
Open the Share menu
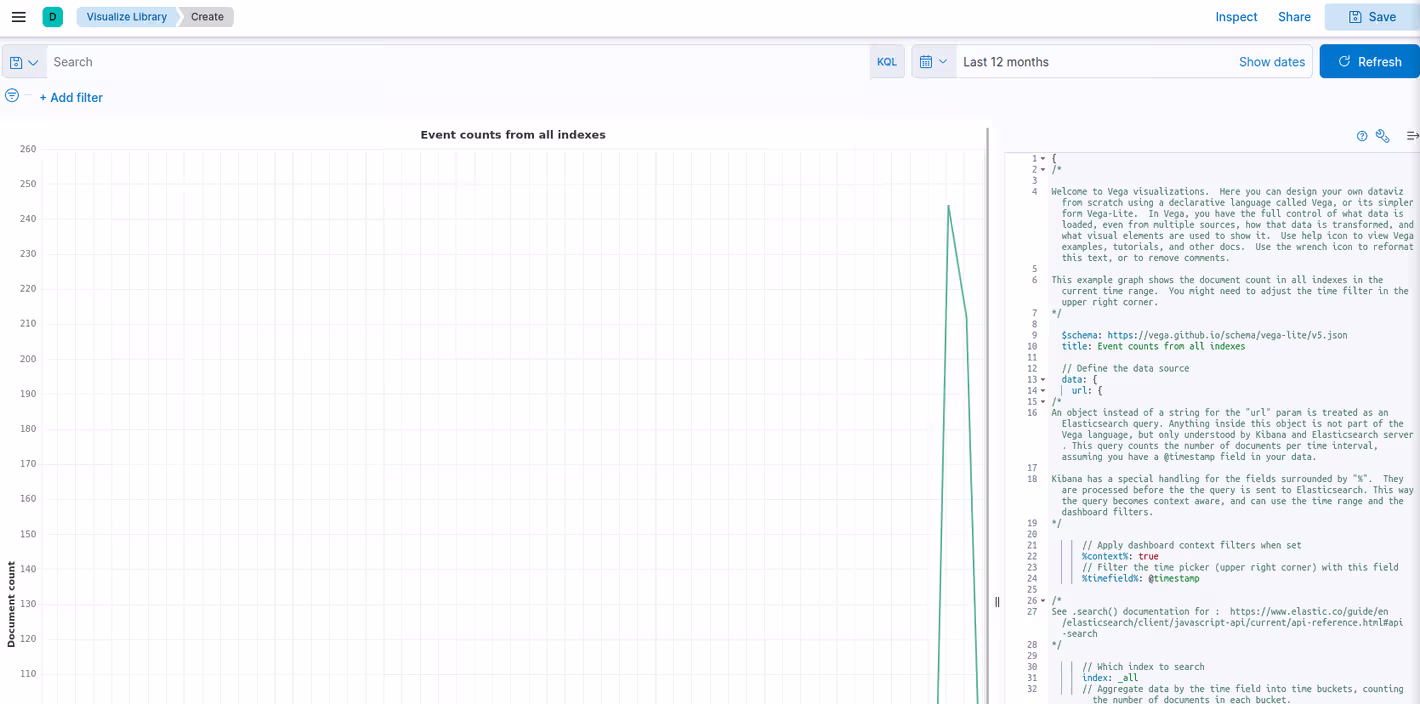pos(1294,17)
